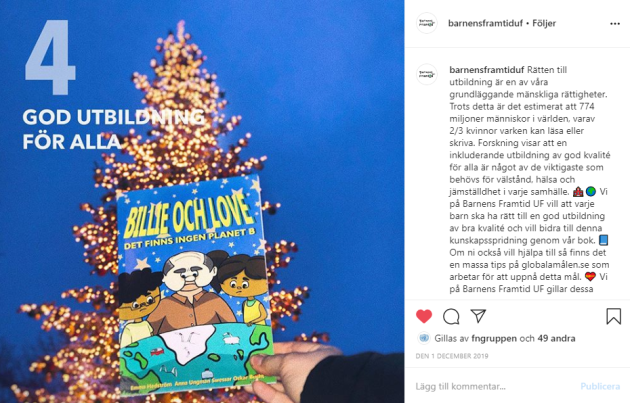Toggle the Följer following button

tap(544, 23)
